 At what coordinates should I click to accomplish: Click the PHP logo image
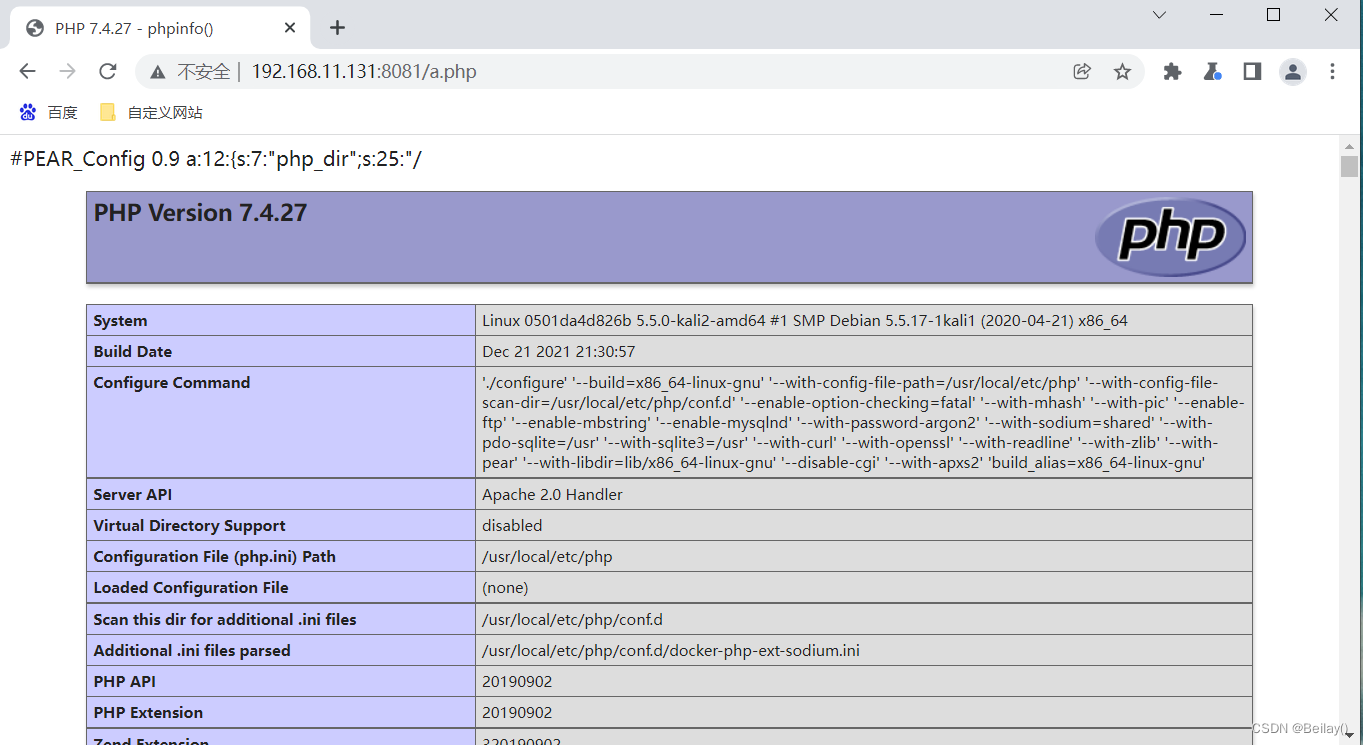pyautogui.click(x=1170, y=237)
